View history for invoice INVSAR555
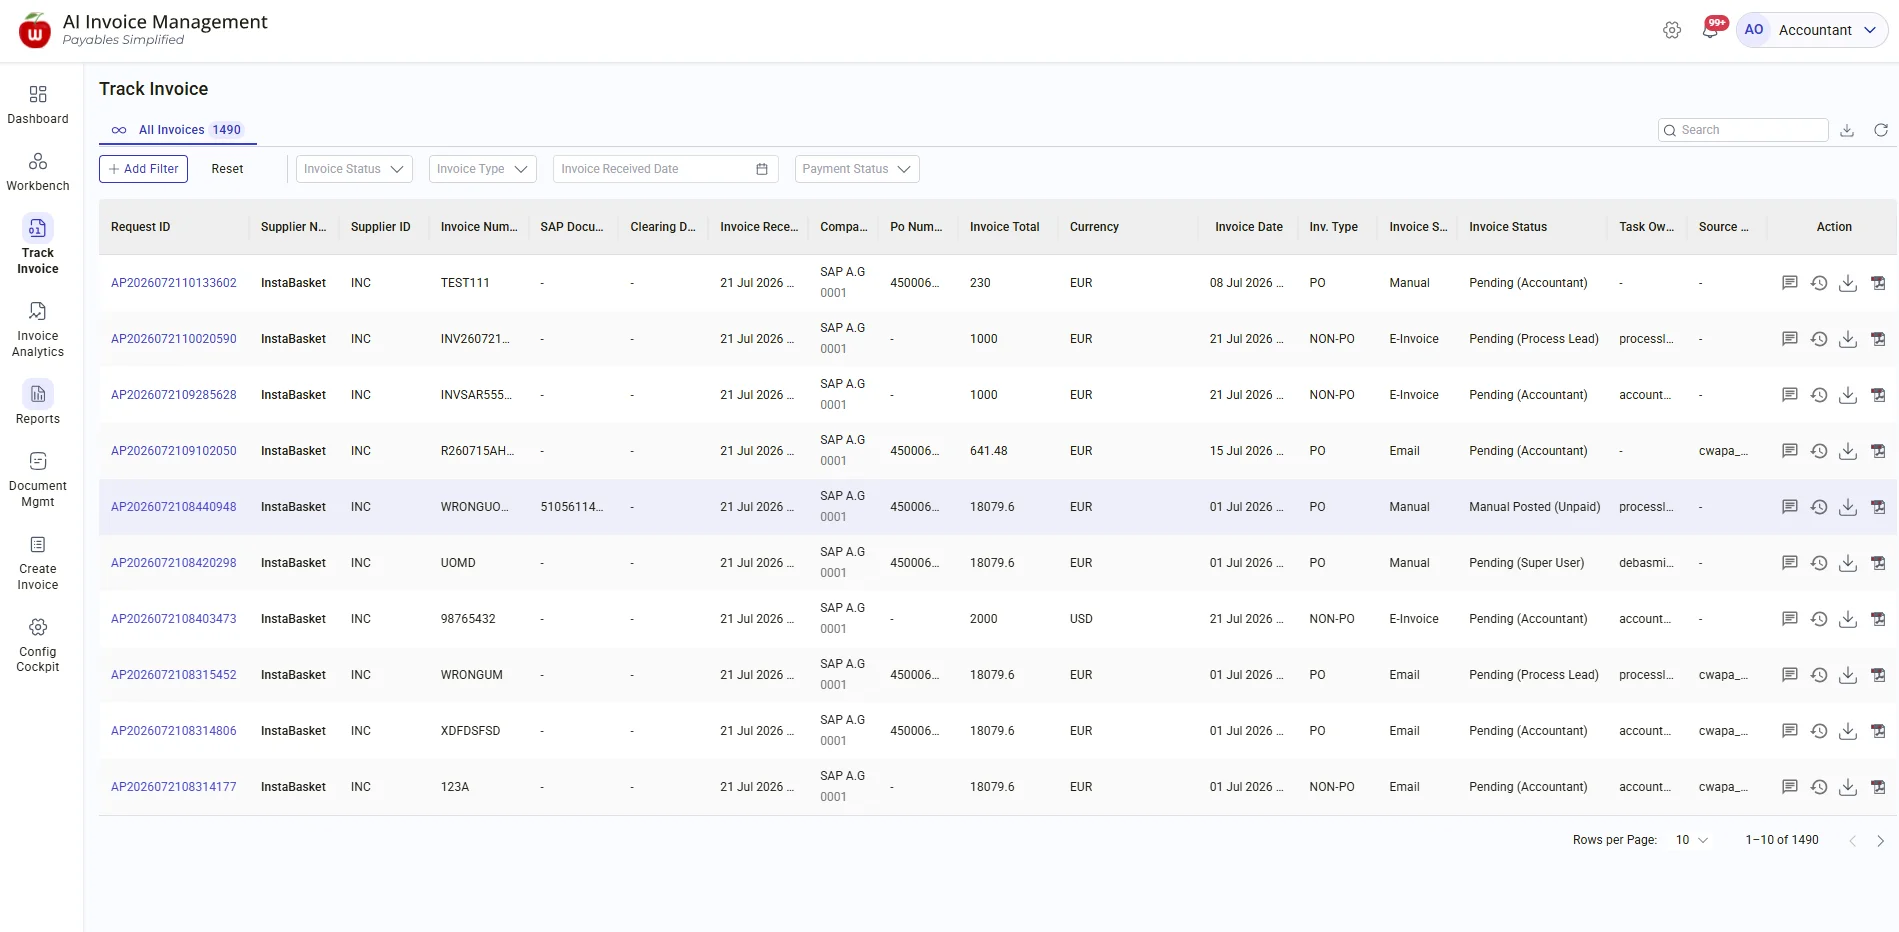The image size is (1899, 932). pos(1819,395)
